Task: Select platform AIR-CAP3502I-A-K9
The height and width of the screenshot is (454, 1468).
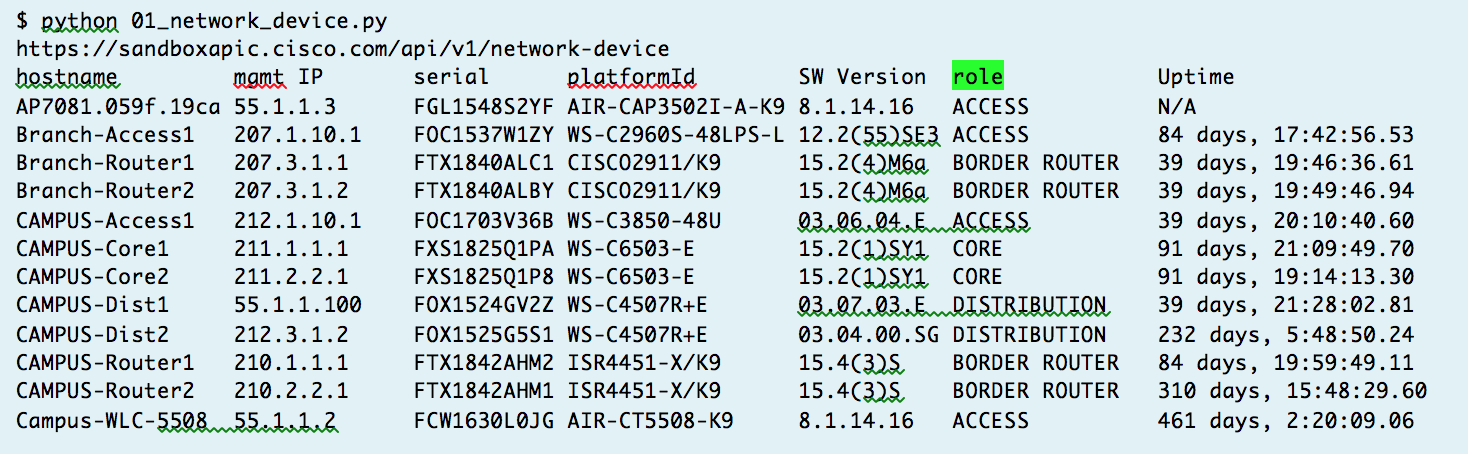Action: (x=676, y=106)
